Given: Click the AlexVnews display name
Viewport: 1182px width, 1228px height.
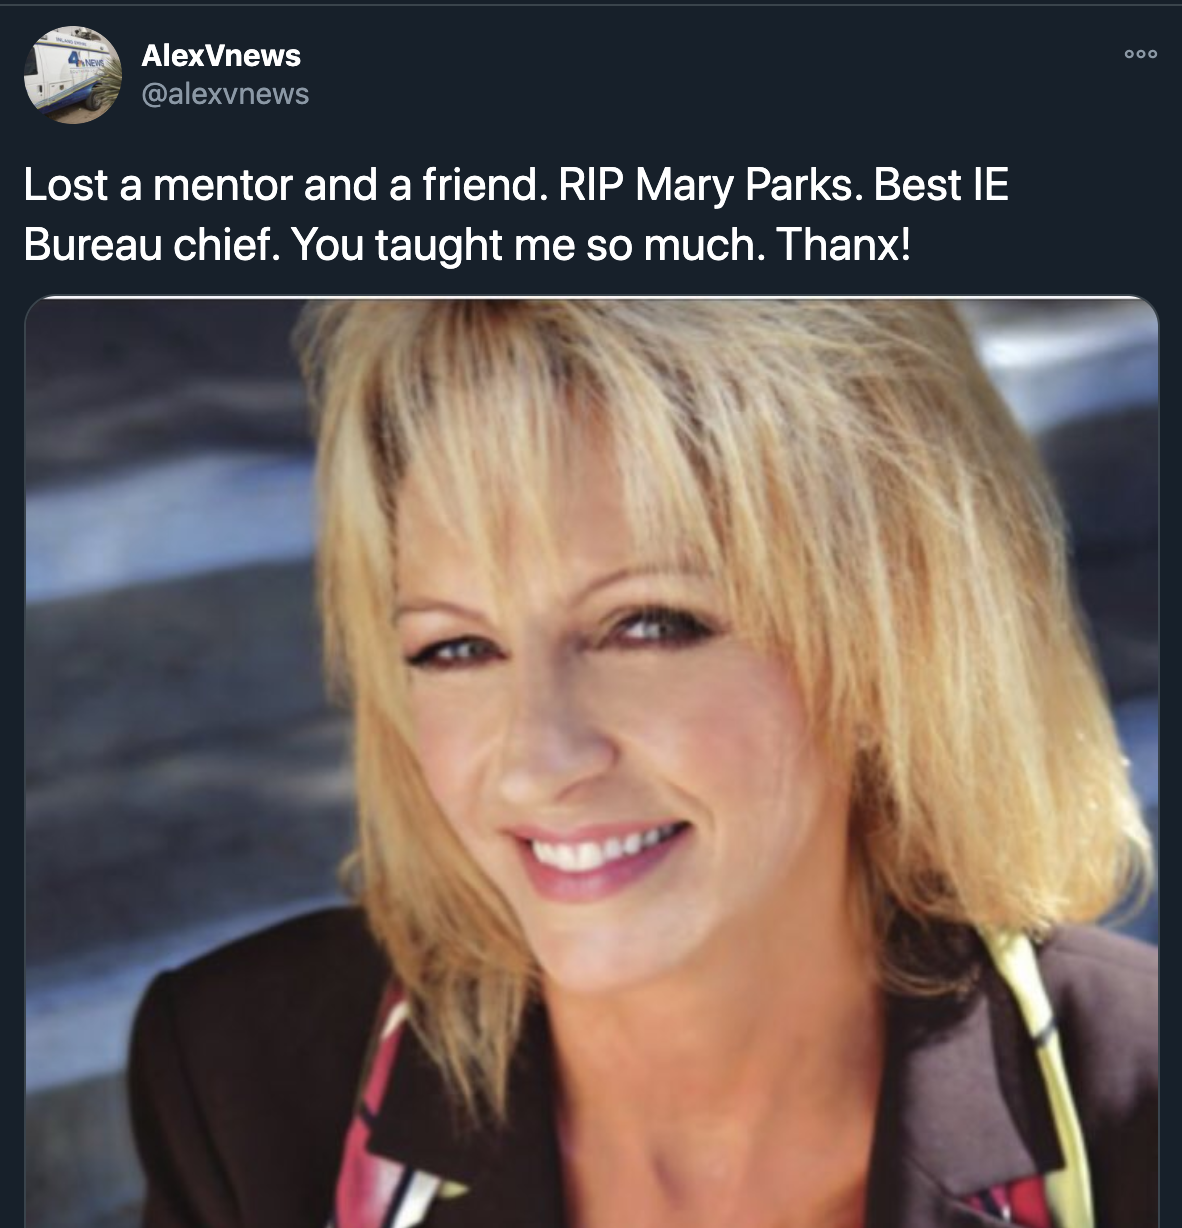Looking at the screenshot, I should pyautogui.click(x=221, y=55).
